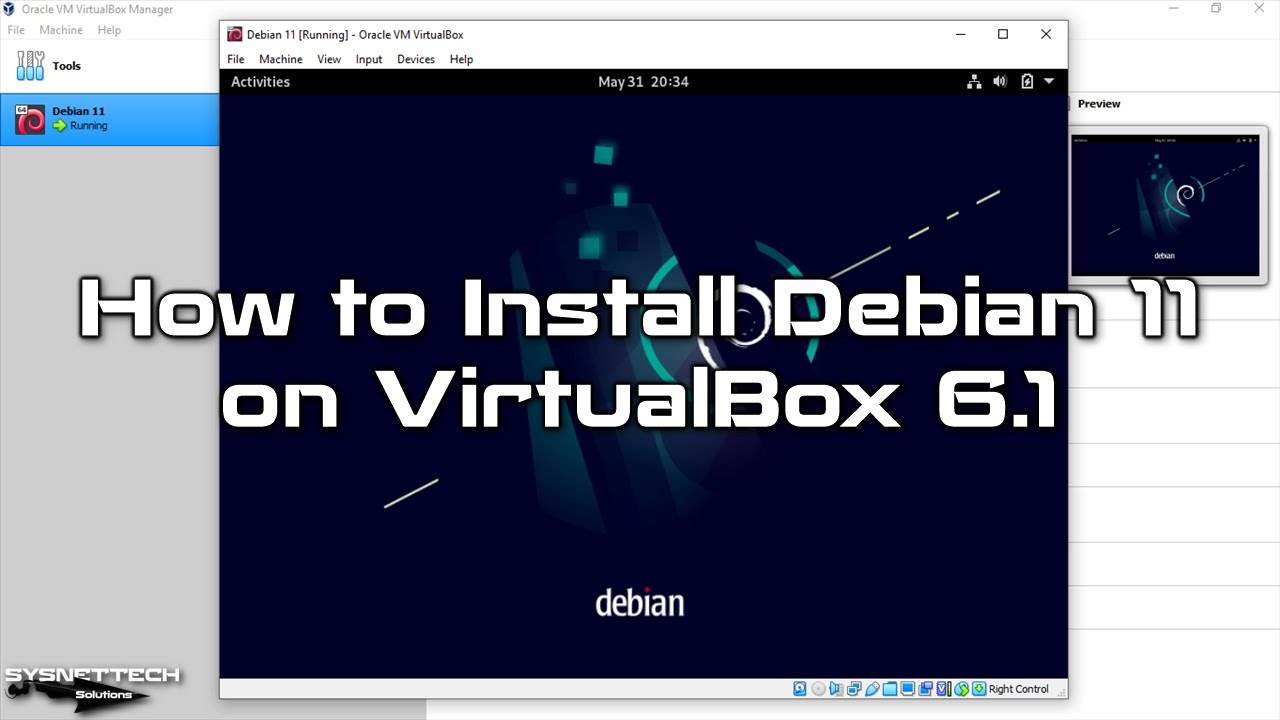
Task: Minimize the Debian 11 VM window
Action: coord(960,34)
